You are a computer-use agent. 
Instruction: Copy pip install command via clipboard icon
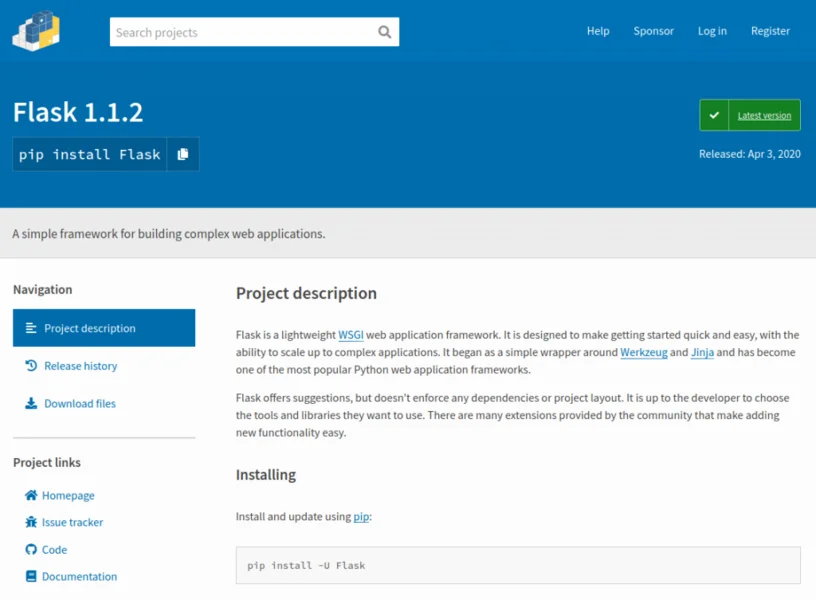(x=183, y=154)
